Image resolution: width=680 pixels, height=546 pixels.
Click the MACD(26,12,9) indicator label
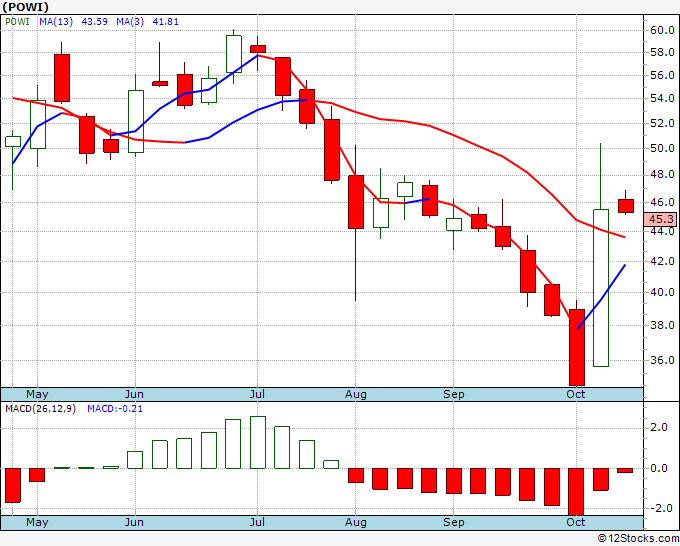(x=40, y=409)
